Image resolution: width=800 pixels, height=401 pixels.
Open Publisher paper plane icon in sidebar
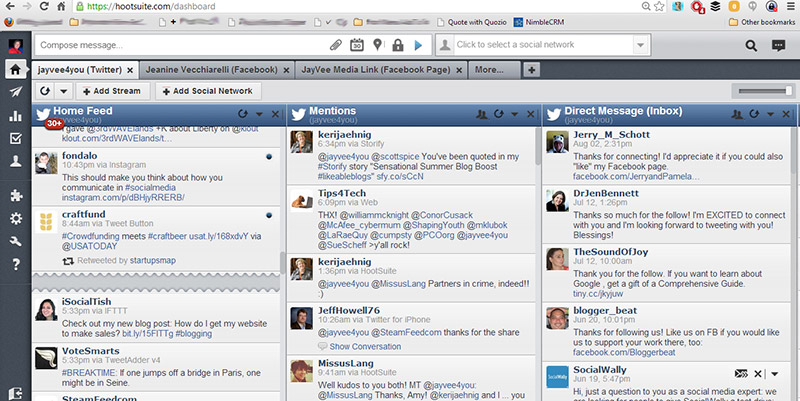click(16, 92)
